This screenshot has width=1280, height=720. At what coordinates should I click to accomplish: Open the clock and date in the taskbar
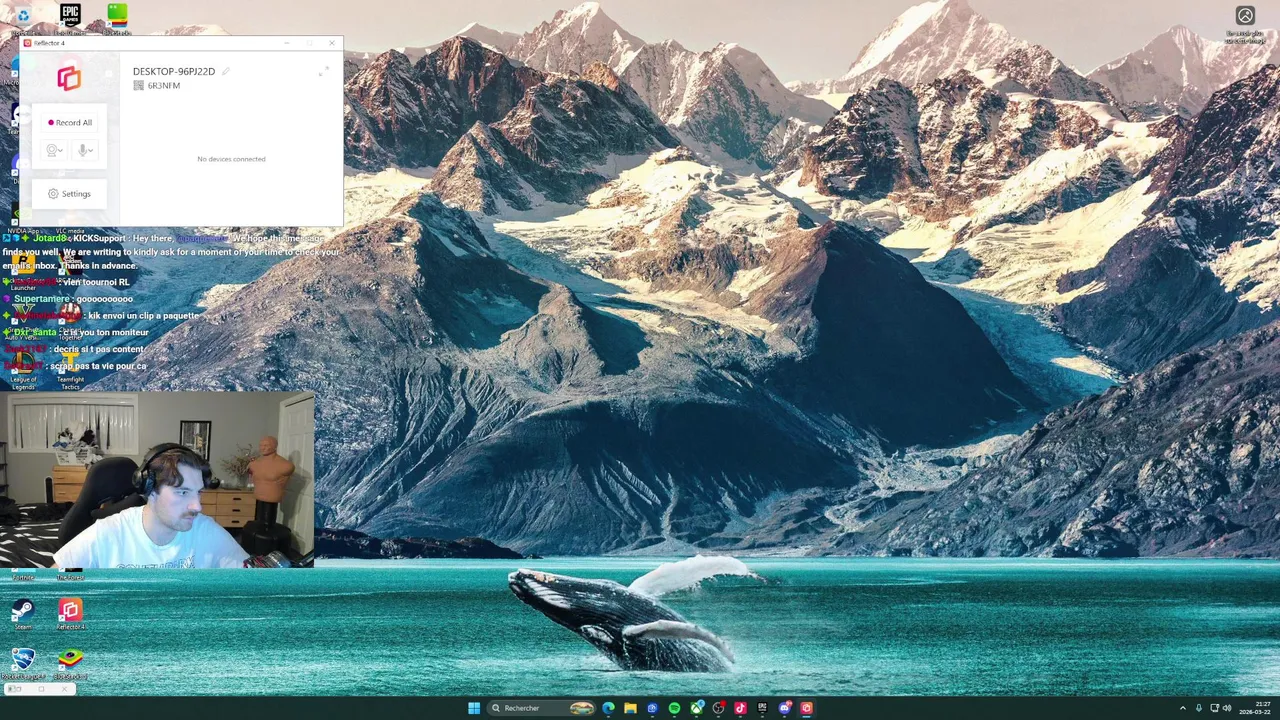[x=1255, y=708]
